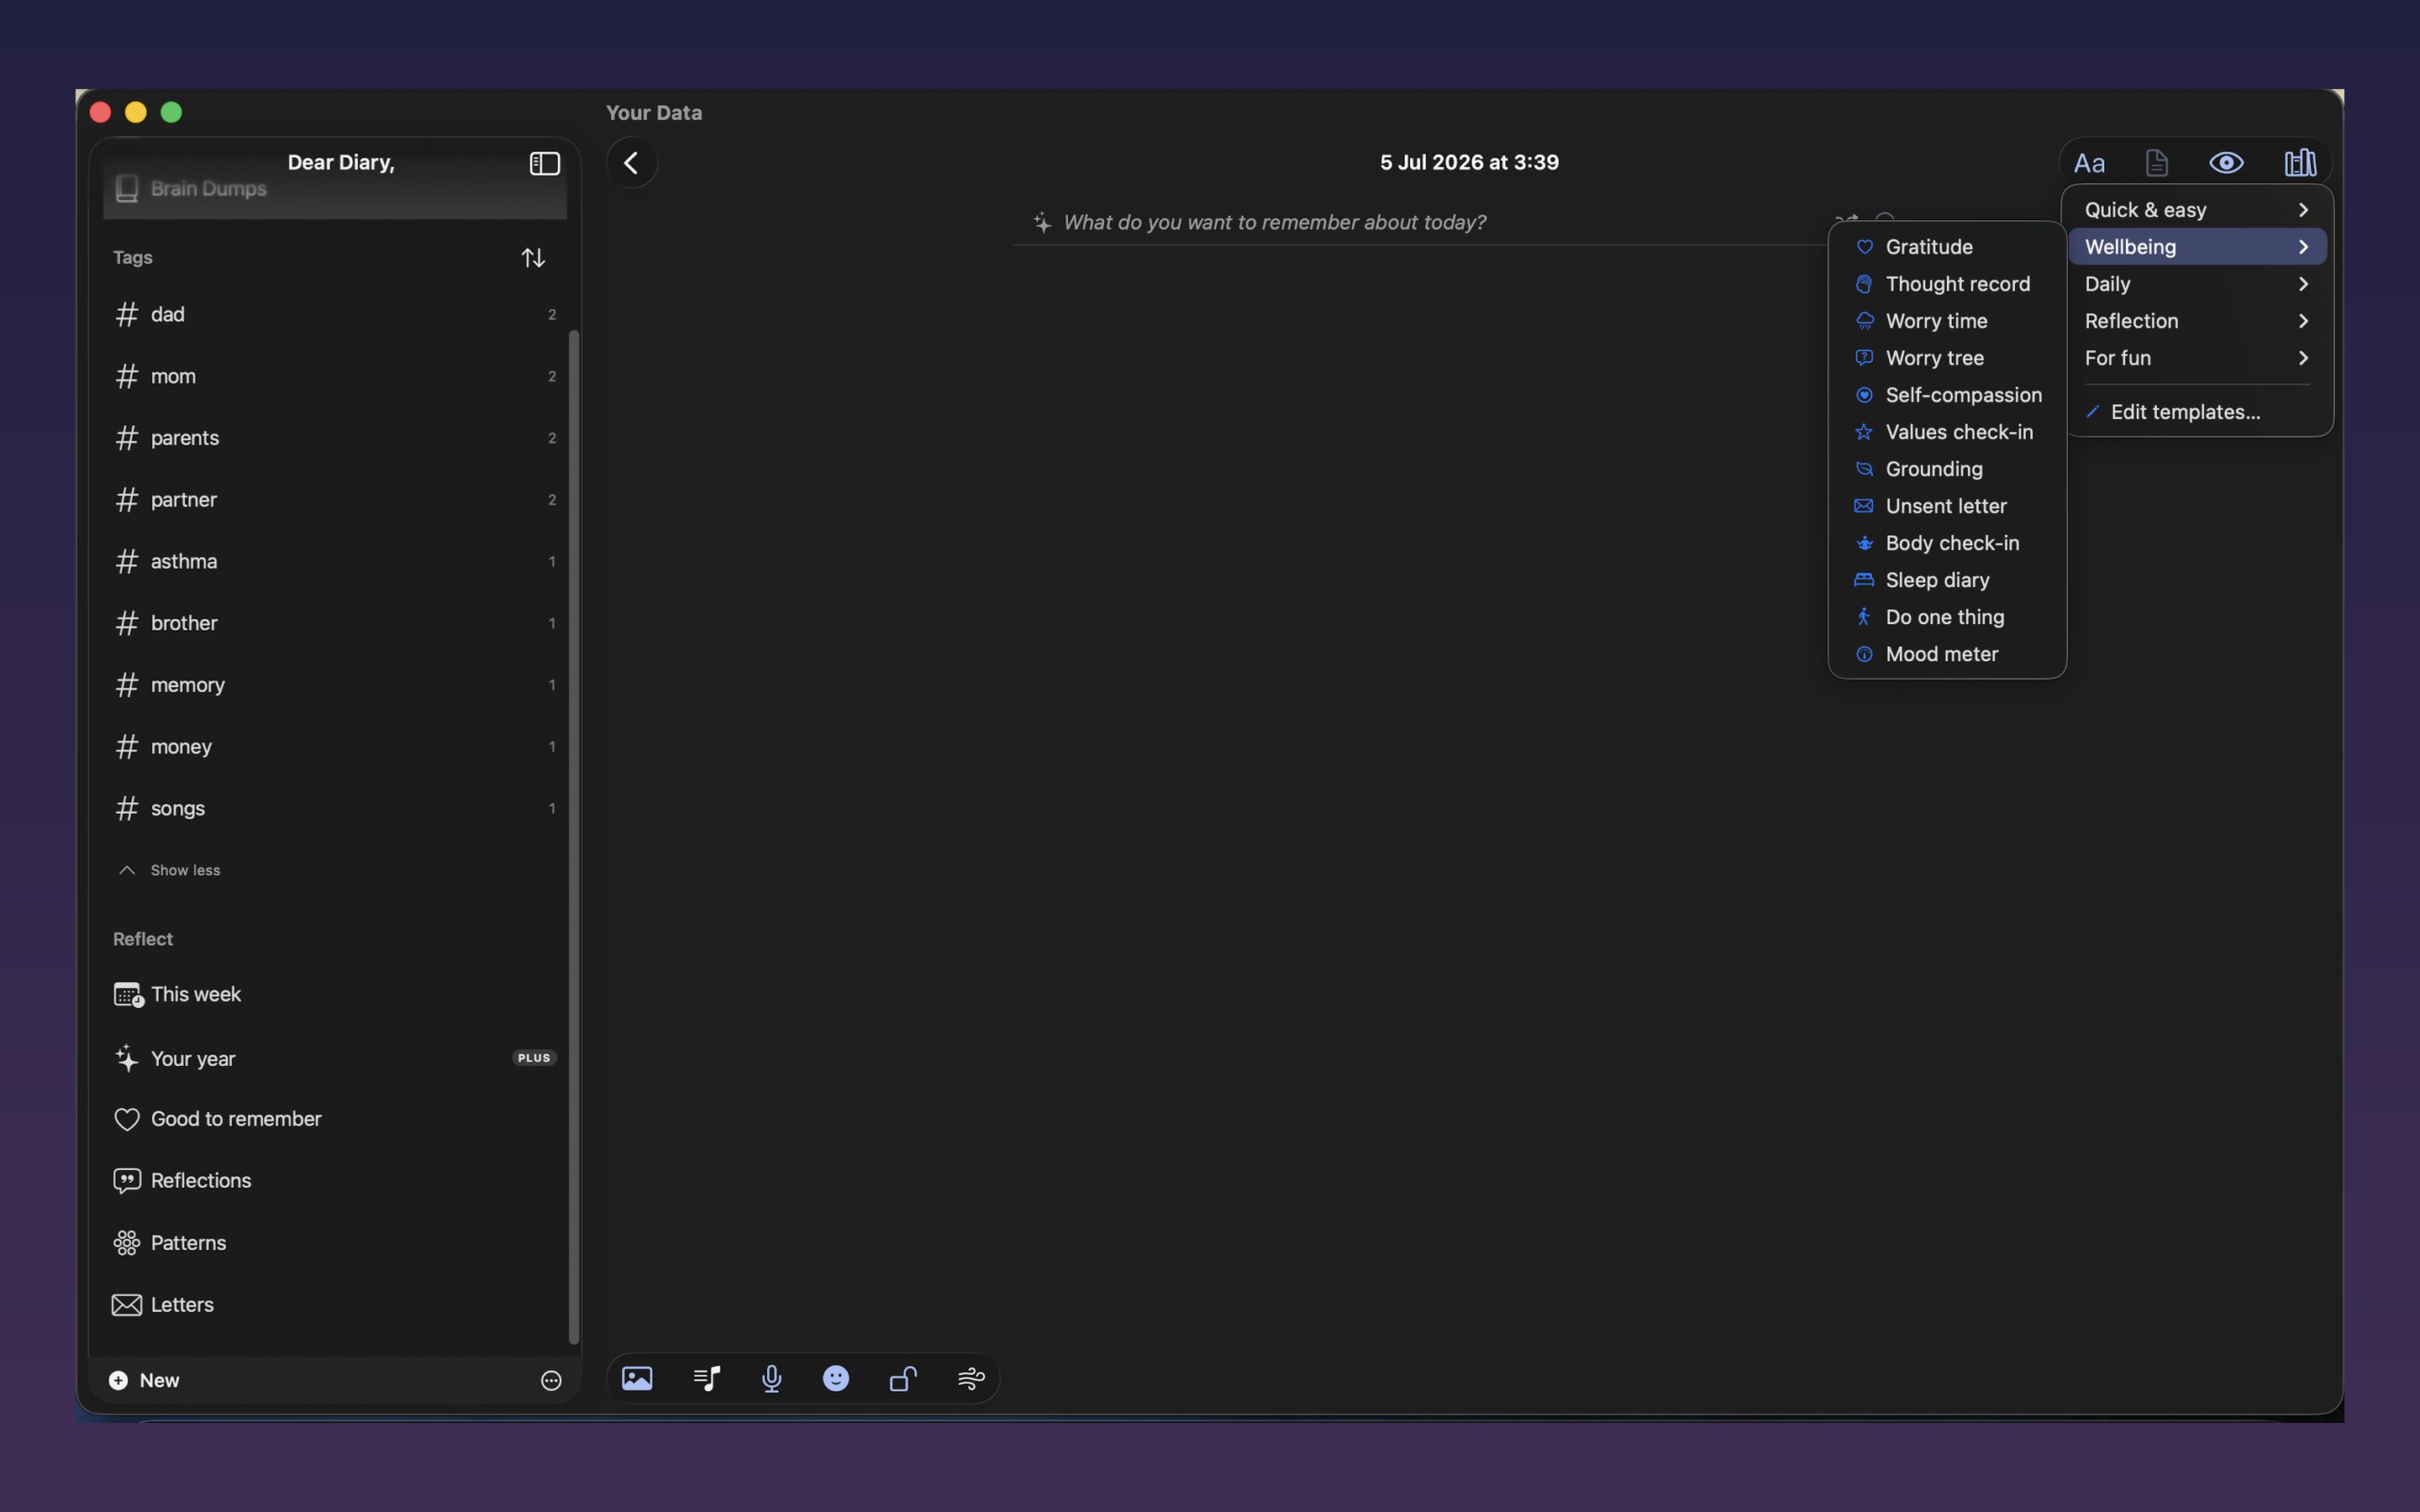Toggle the sidebar panel icon
The width and height of the screenshot is (2420, 1512).
tap(544, 163)
